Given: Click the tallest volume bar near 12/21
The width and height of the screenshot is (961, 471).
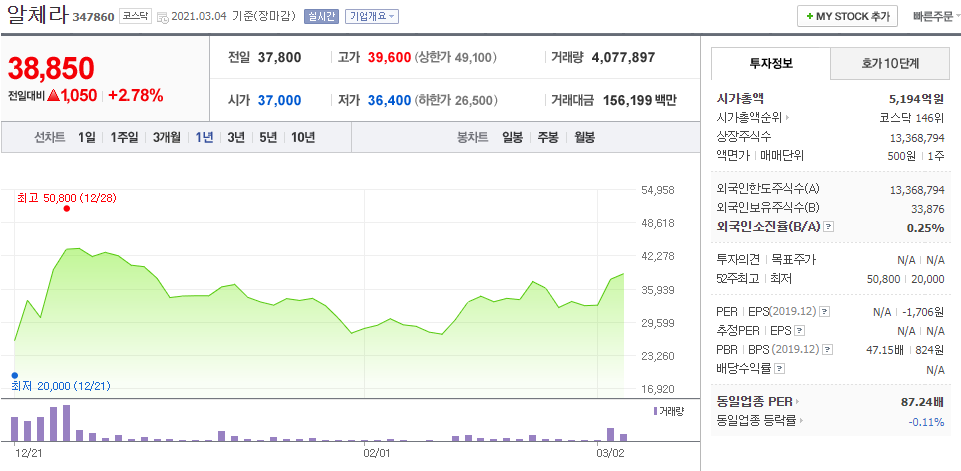Looking at the screenshot, I should 66,423.
